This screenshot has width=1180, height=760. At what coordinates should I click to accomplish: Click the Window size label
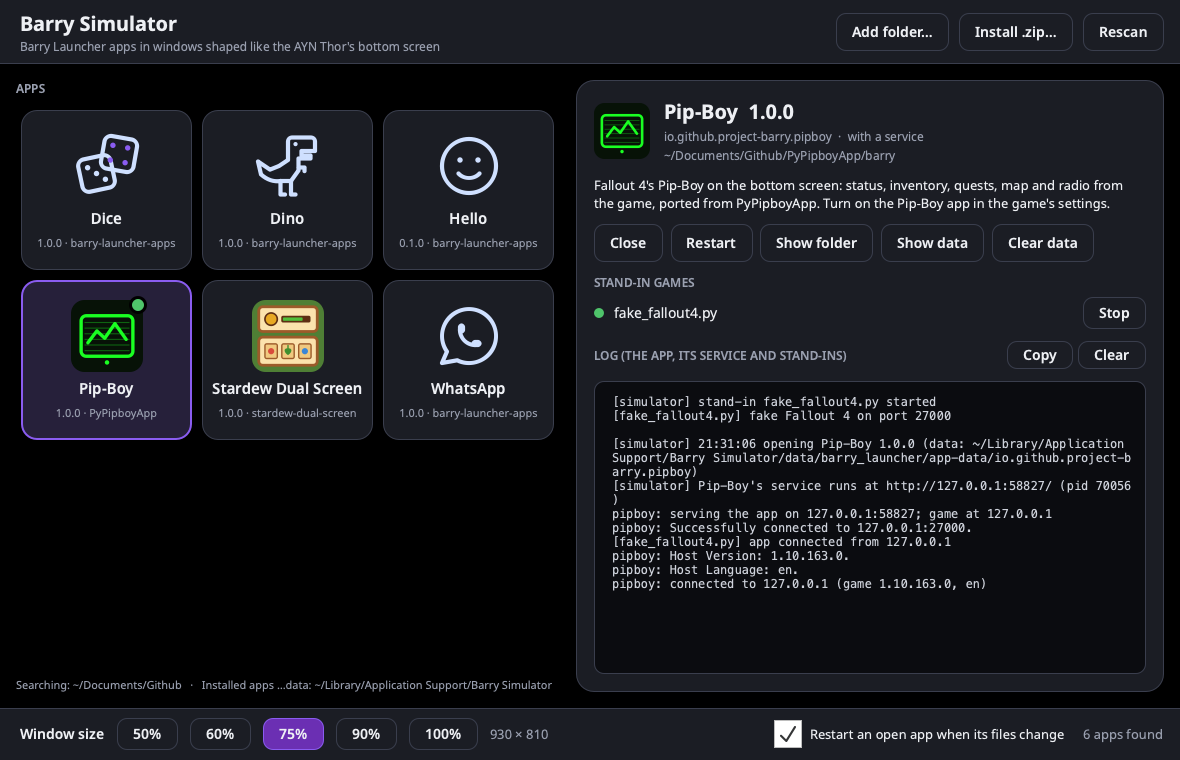click(62, 734)
